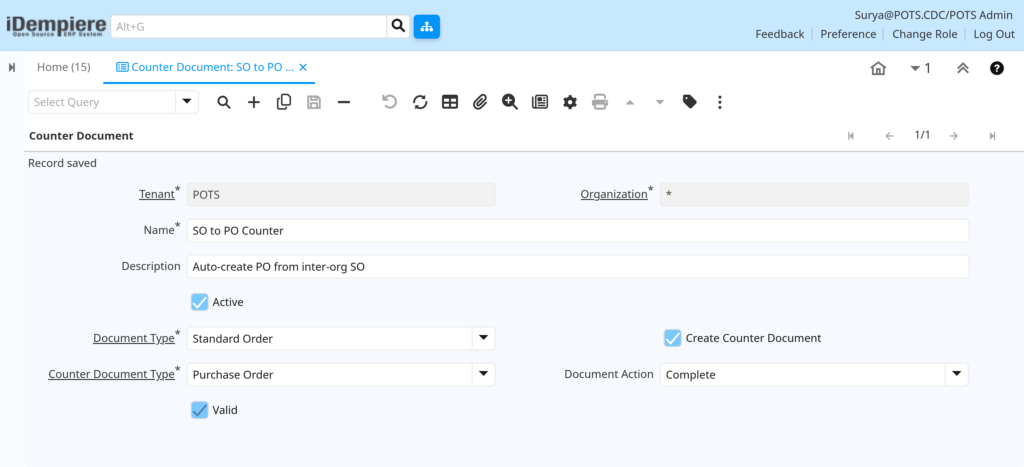Click the 'Record saved' status message
This screenshot has width=1024, height=467.
pos(62,163)
